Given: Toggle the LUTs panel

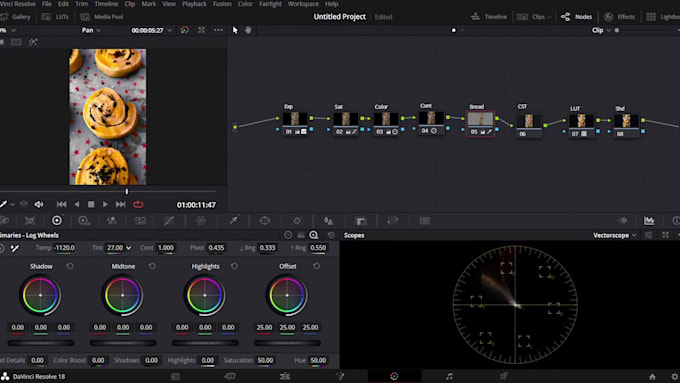Looking at the screenshot, I should click(55, 17).
